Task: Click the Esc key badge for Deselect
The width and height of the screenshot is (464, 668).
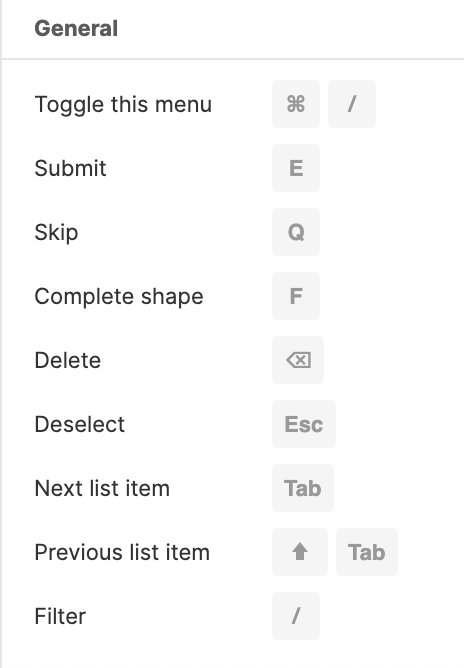Action: (304, 424)
